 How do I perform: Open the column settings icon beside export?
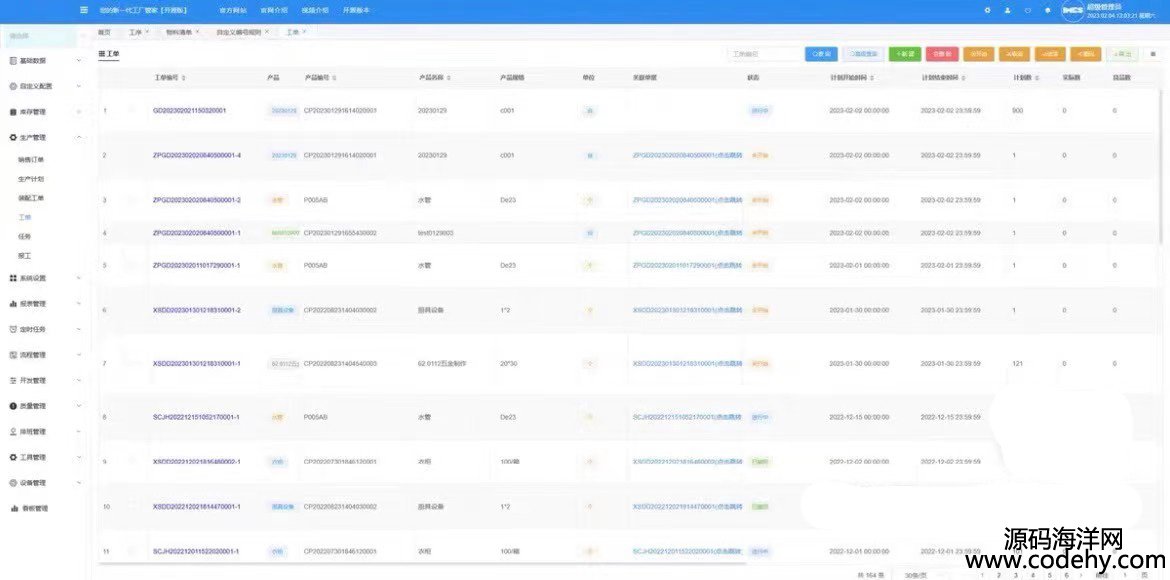(x=1153, y=54)
